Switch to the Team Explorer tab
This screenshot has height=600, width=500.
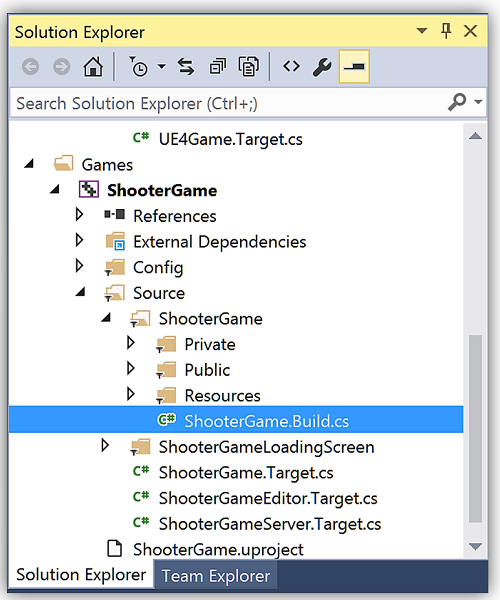click(216, 576)
